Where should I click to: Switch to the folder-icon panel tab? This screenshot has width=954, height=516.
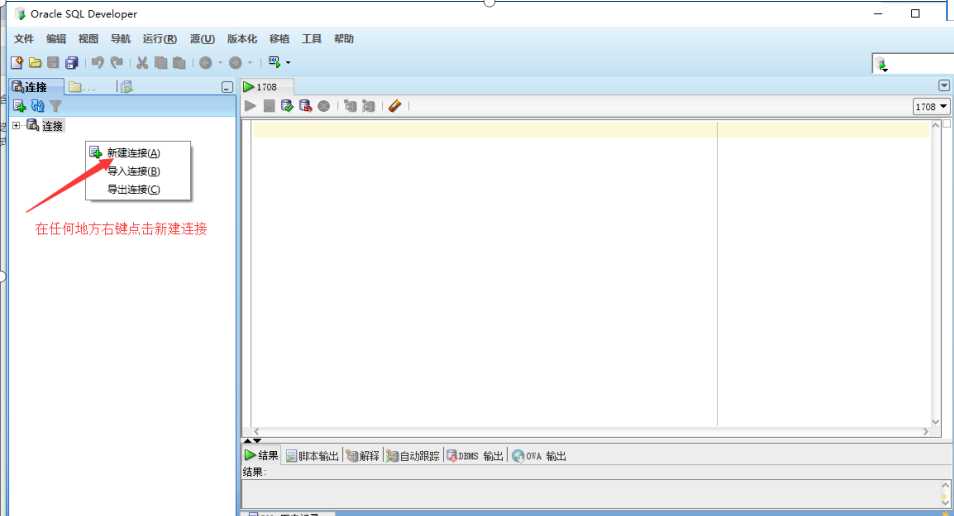pyautogui.click(x=82, y=87)
